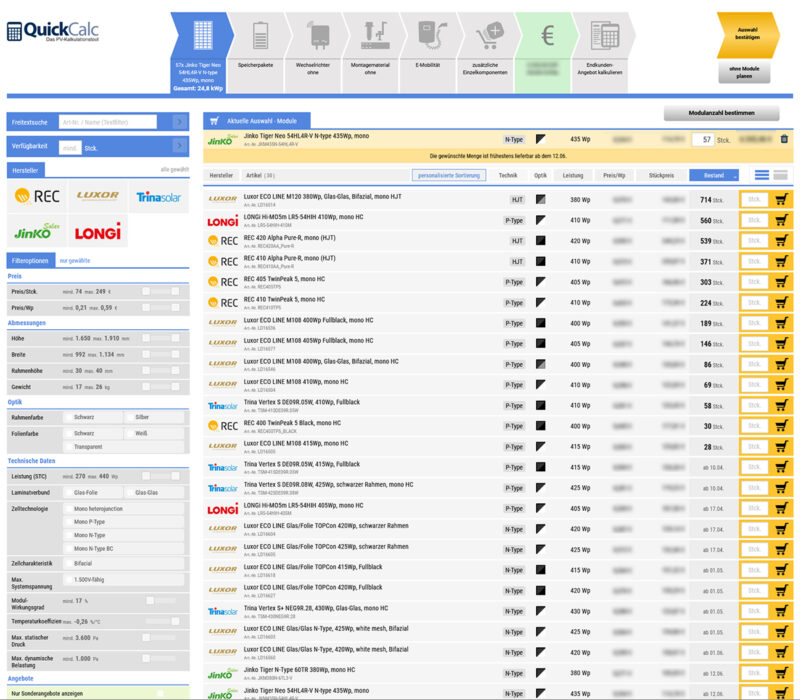This screenshot has height=700, width=800.
Task: Filter by LONGi manufacturer logo
Action: (x=97, y=231)
